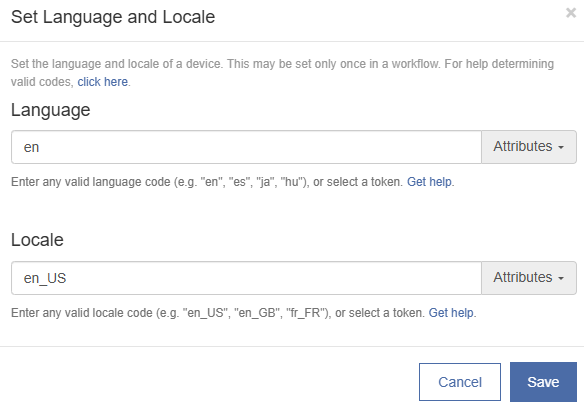Save the language and locale settings

pos(543,382)
